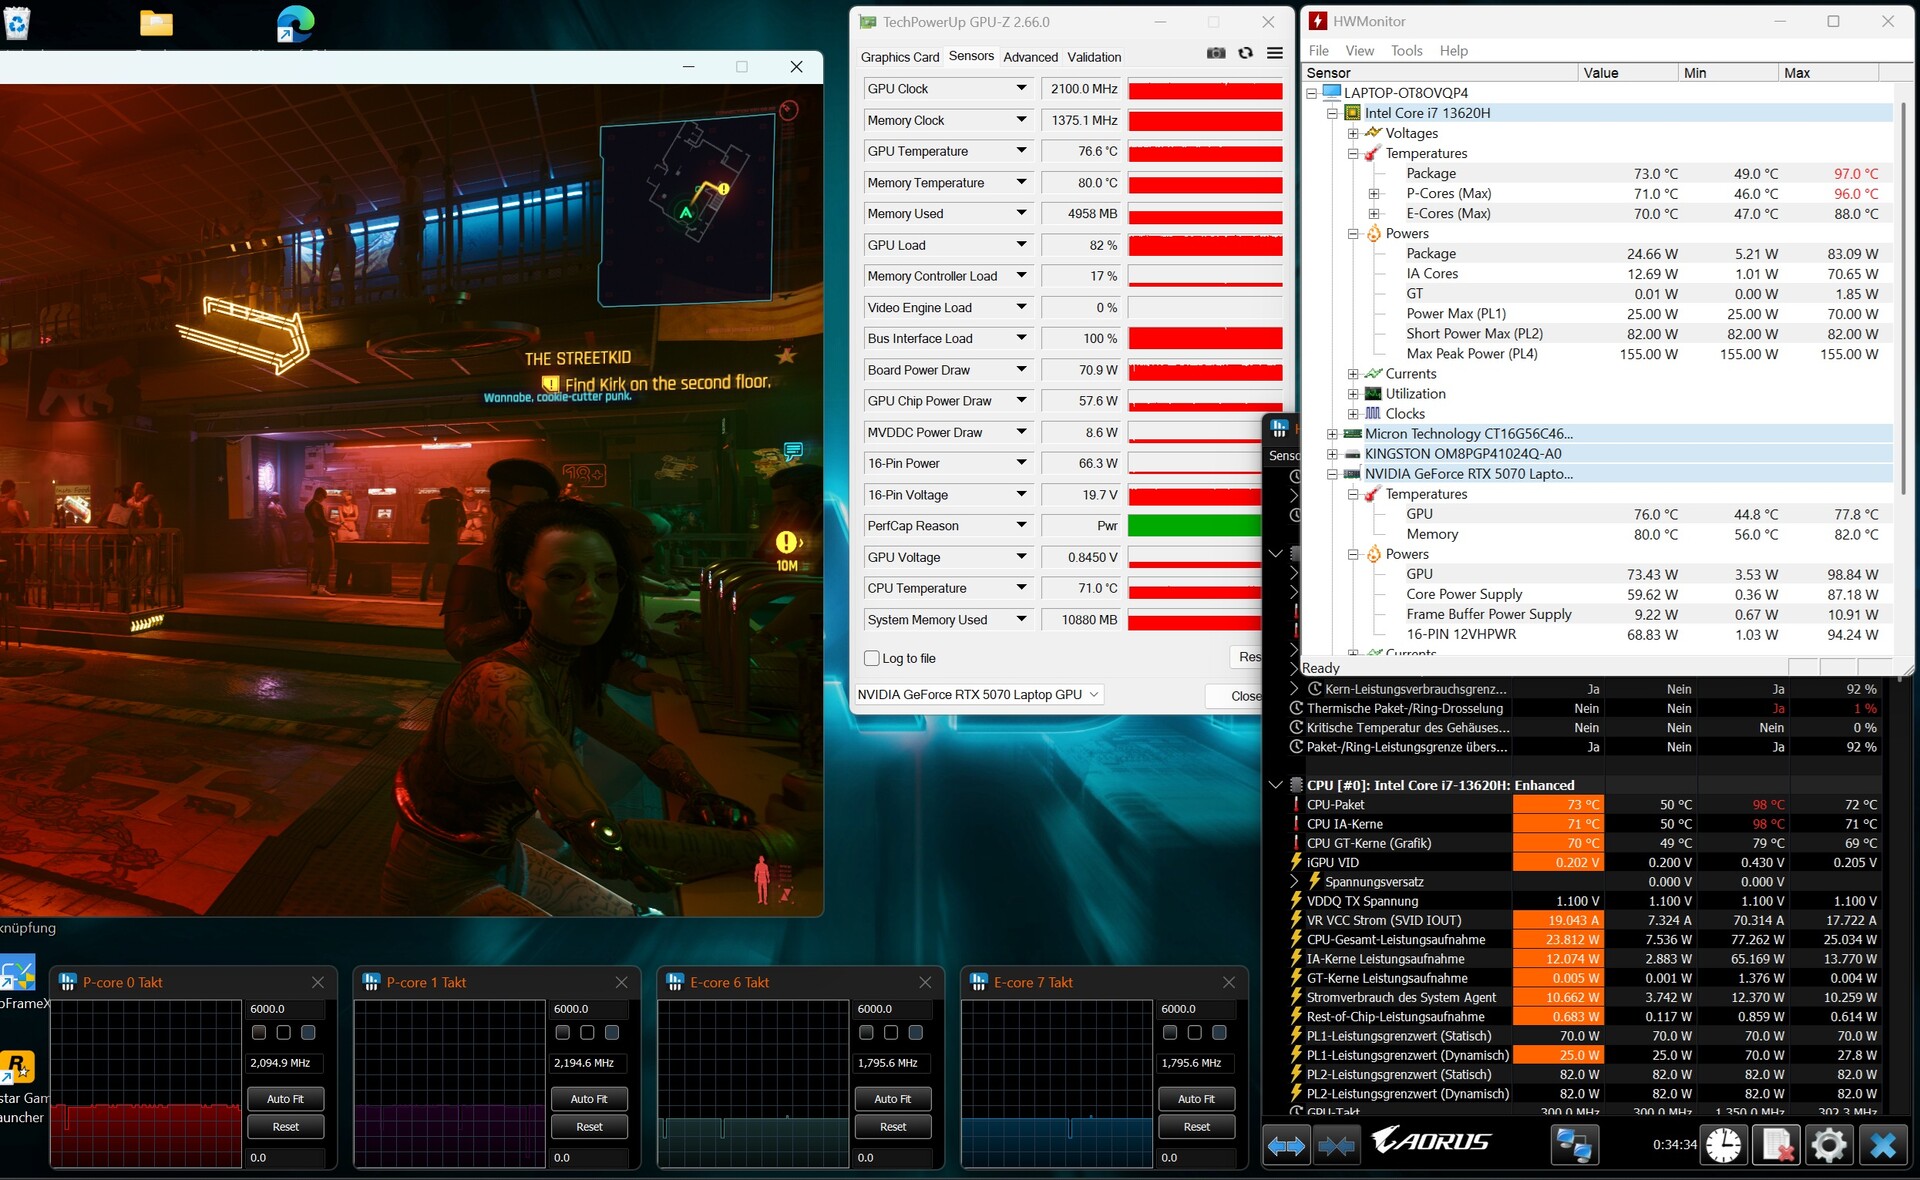1920x1180 pixels.
Task: Click Auto Fit in P-core 0 Takt
Action: point(285,1099)
